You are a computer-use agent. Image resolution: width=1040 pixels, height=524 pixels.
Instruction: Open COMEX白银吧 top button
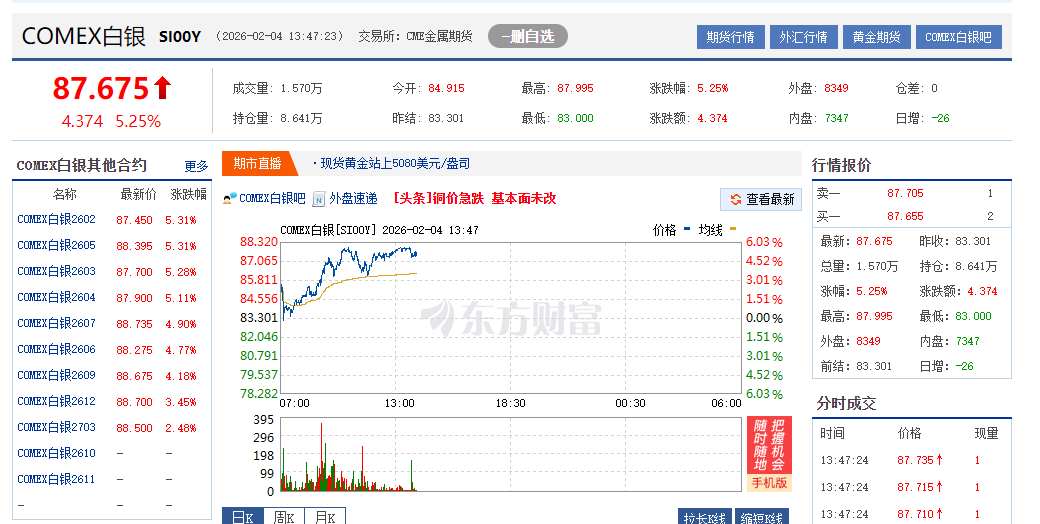[x=958, y=37]
